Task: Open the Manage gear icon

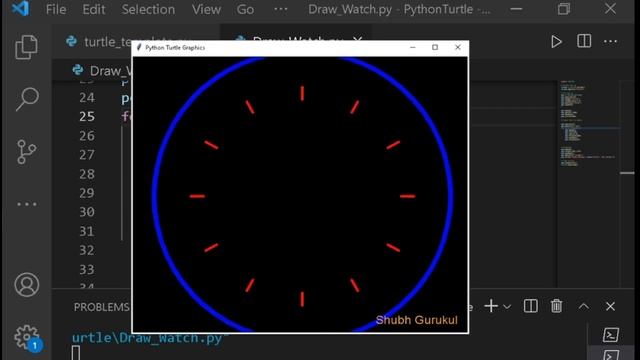Action: click(27, 338)
